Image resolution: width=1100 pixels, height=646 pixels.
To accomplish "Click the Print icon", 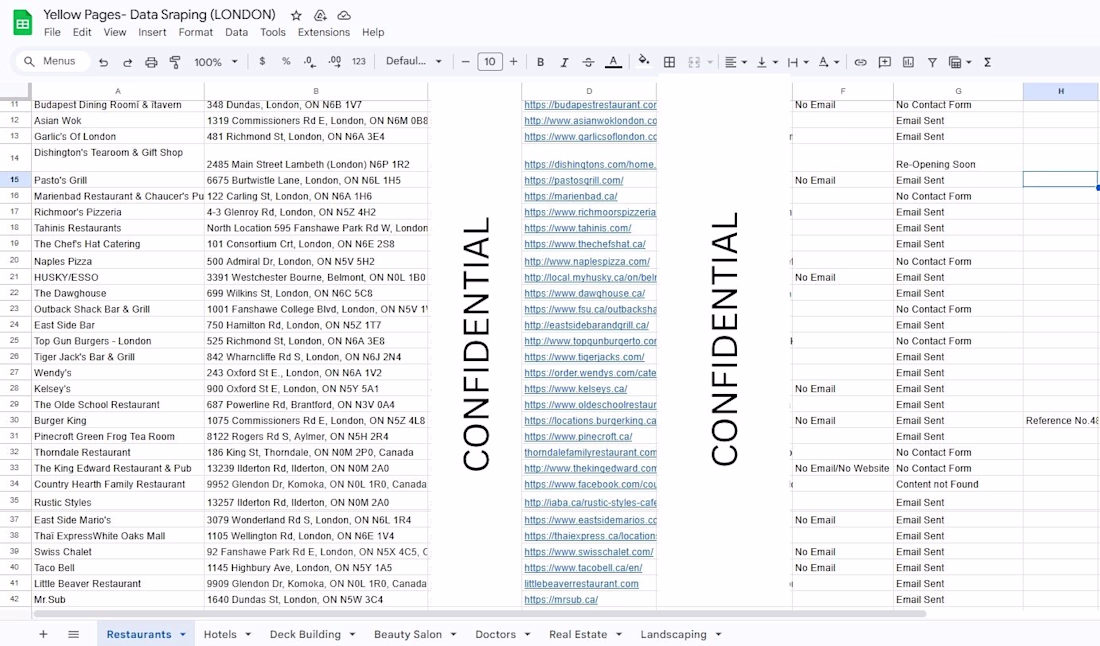I will (152, 62).
